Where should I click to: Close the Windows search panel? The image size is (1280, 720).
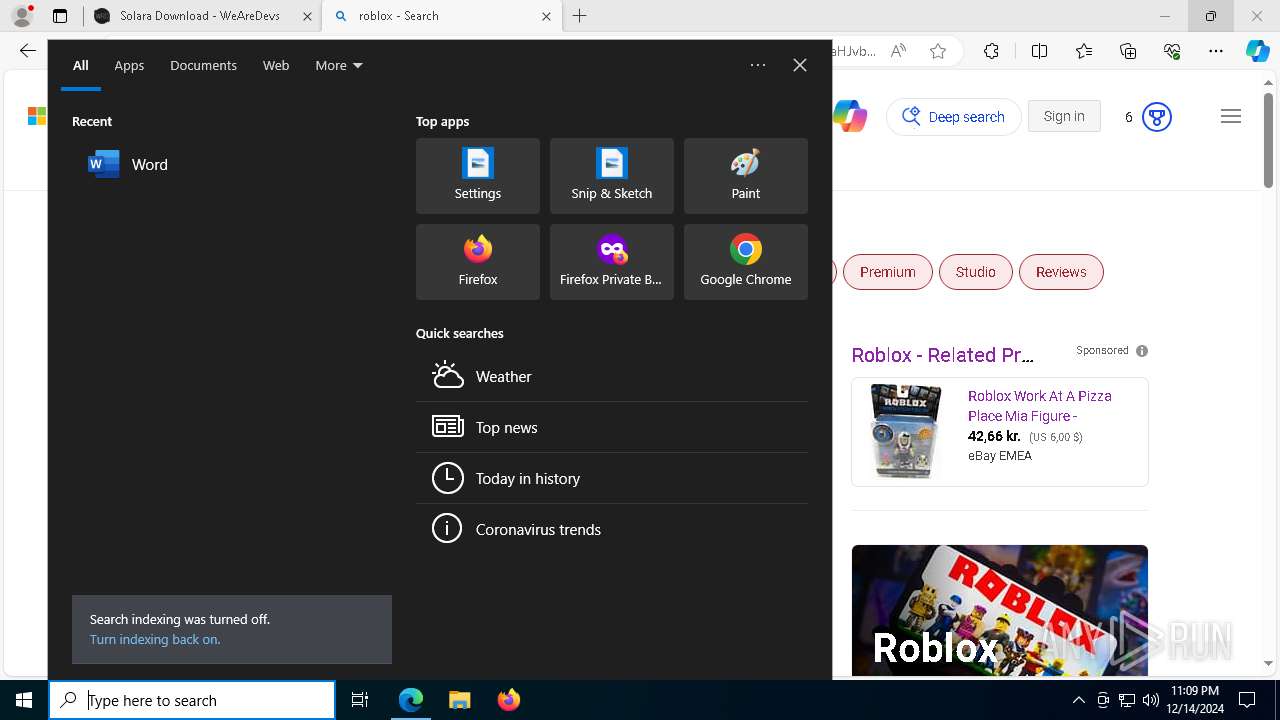pyautogui.click(x=800, y=65)
